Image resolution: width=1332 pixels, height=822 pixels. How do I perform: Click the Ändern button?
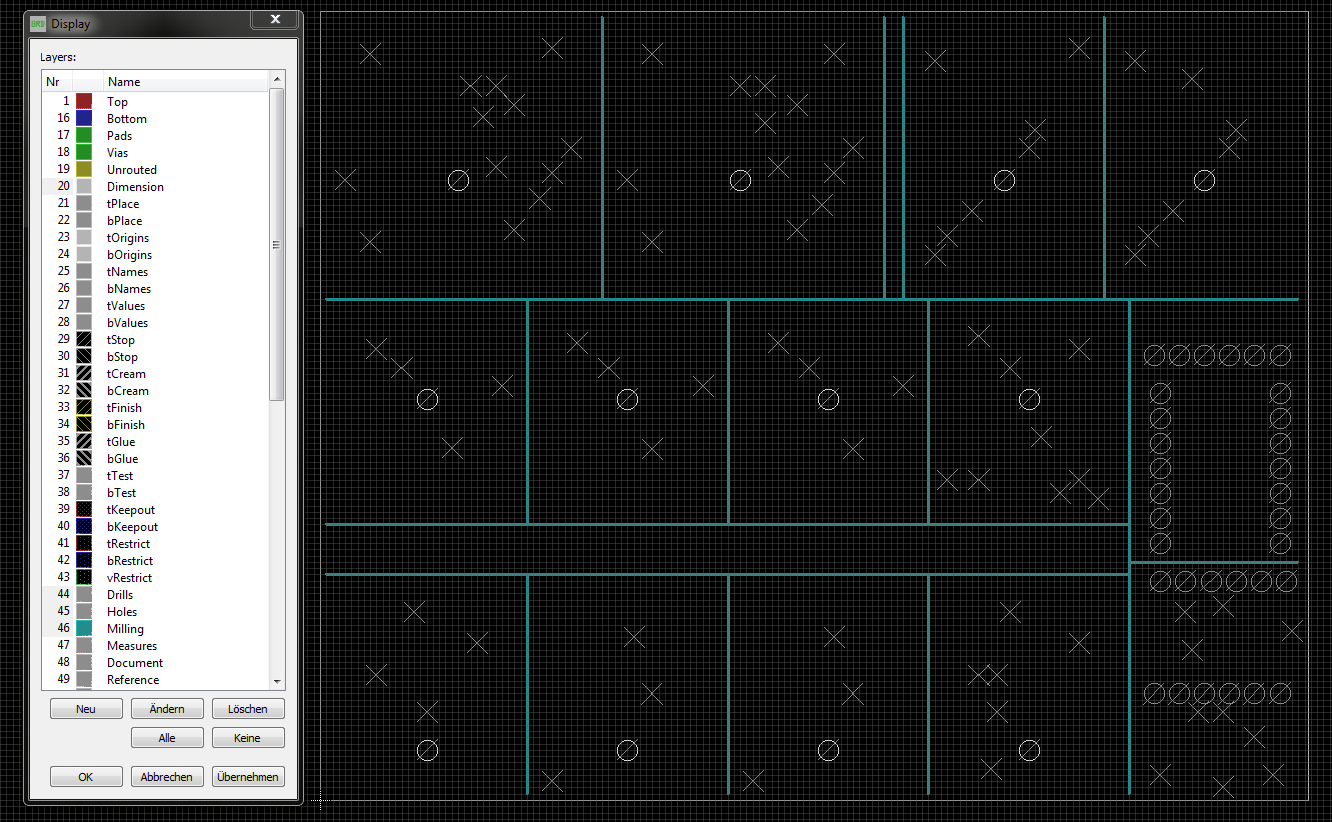click(x=167, y=709)
